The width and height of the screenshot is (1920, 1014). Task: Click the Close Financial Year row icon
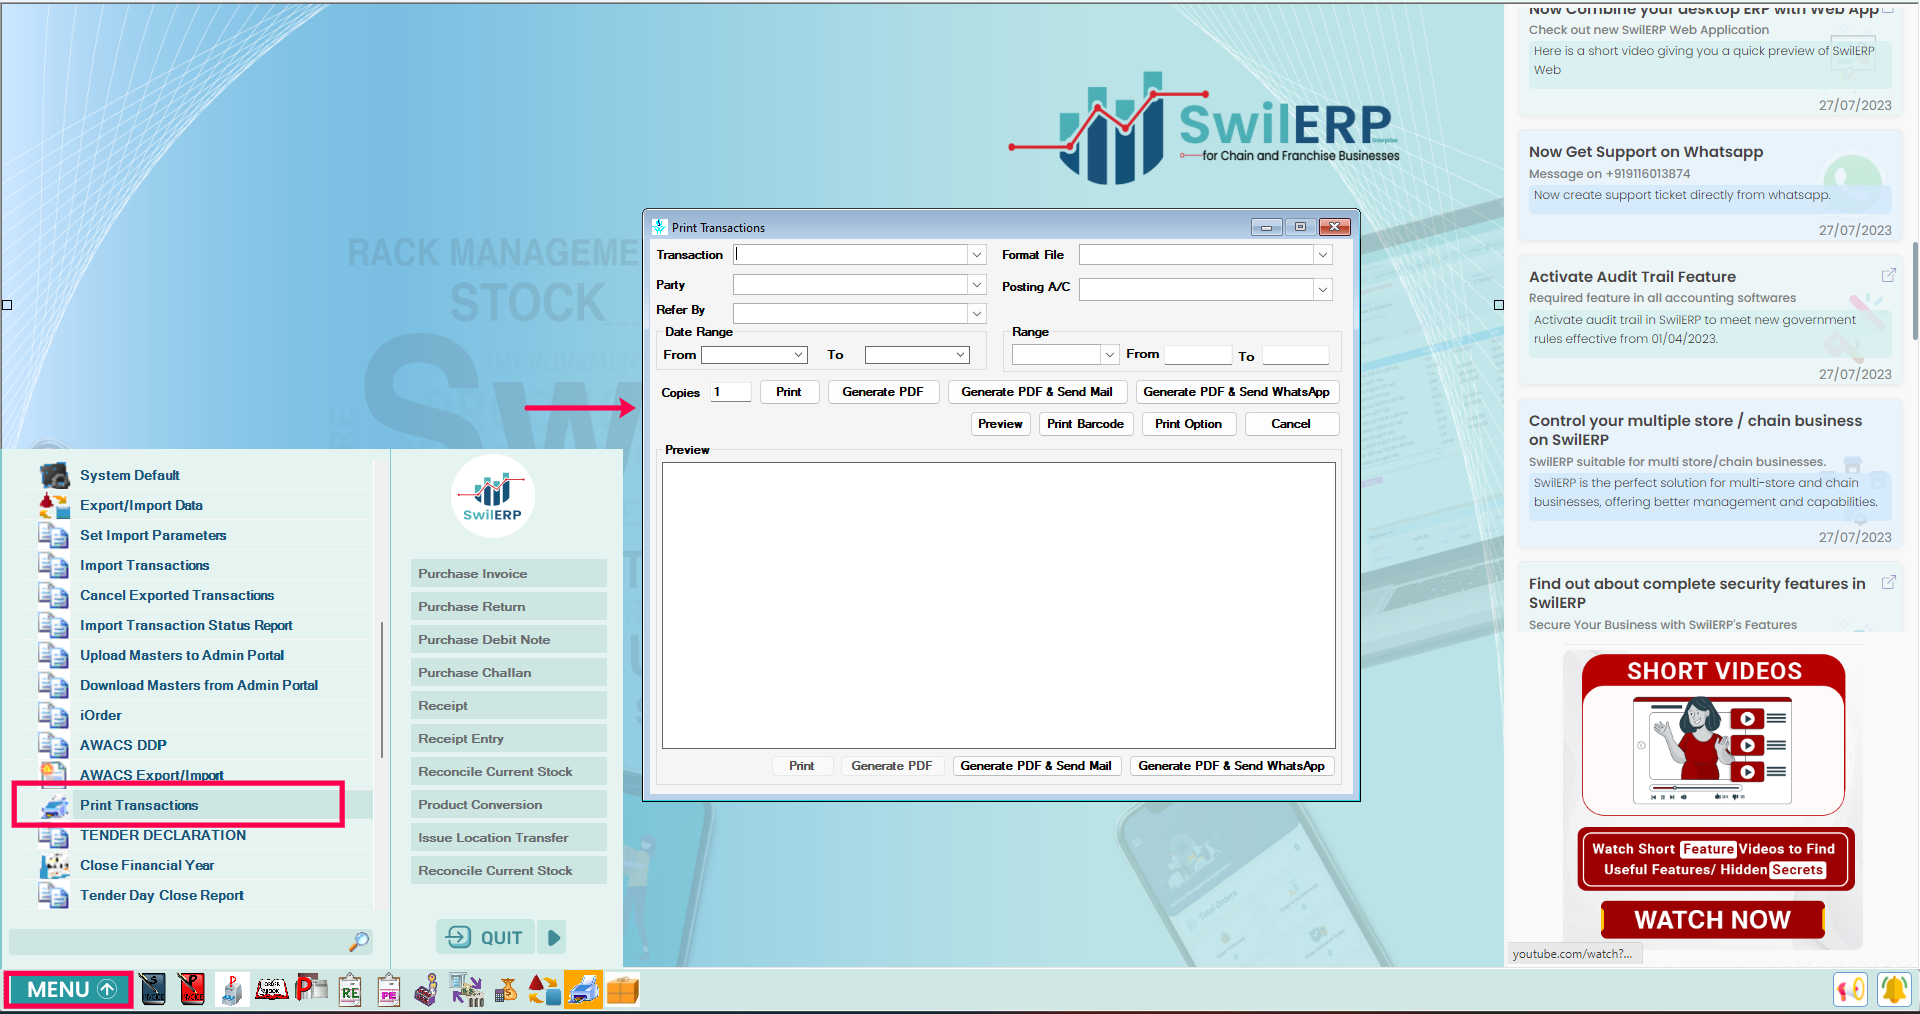point(54,865)
